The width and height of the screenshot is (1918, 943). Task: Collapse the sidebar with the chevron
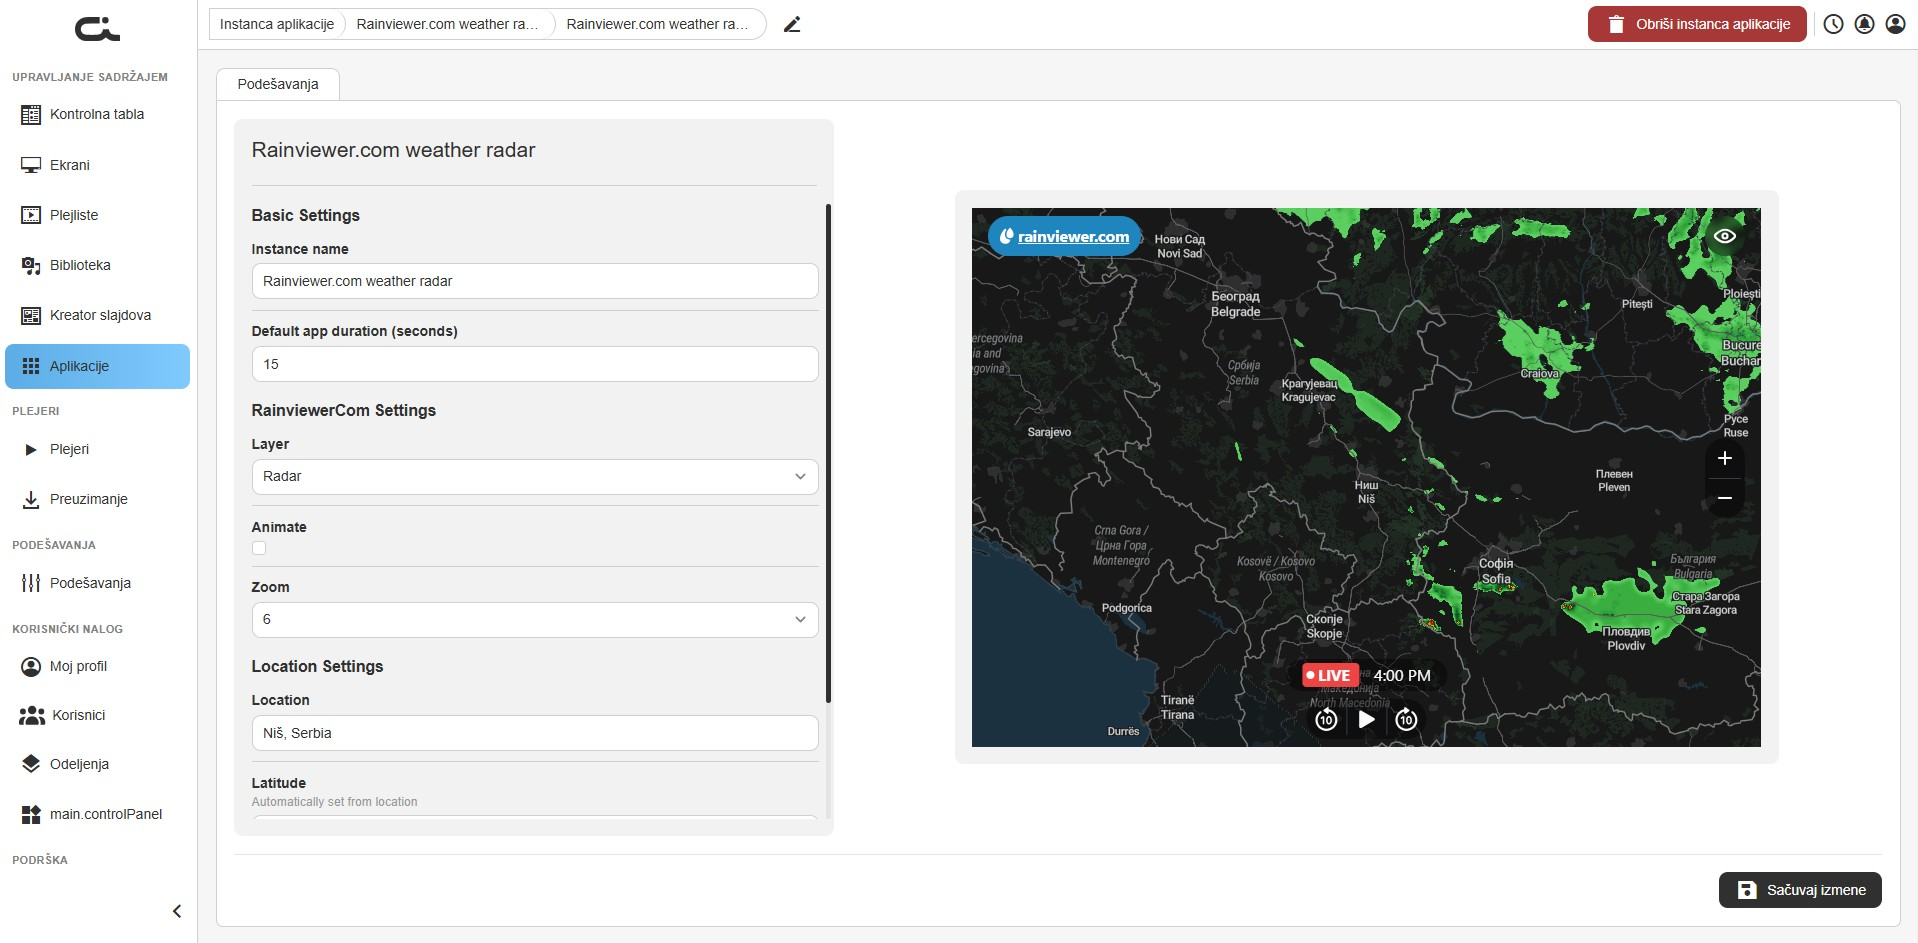click(177, 911)
